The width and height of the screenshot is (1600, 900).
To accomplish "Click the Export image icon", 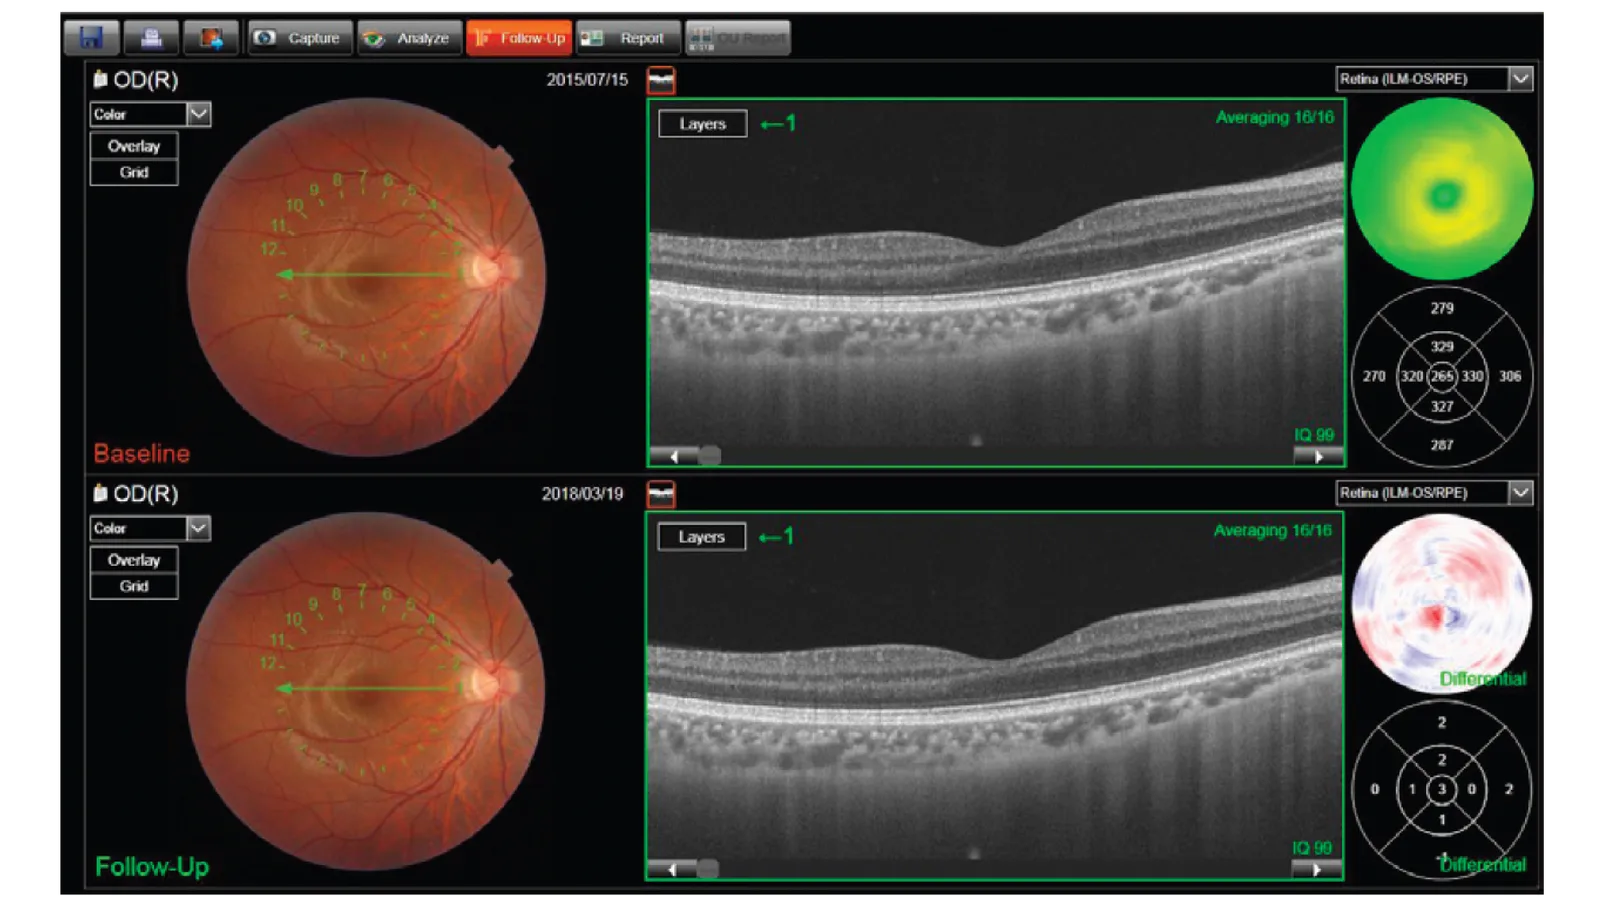I will (211, 38).
